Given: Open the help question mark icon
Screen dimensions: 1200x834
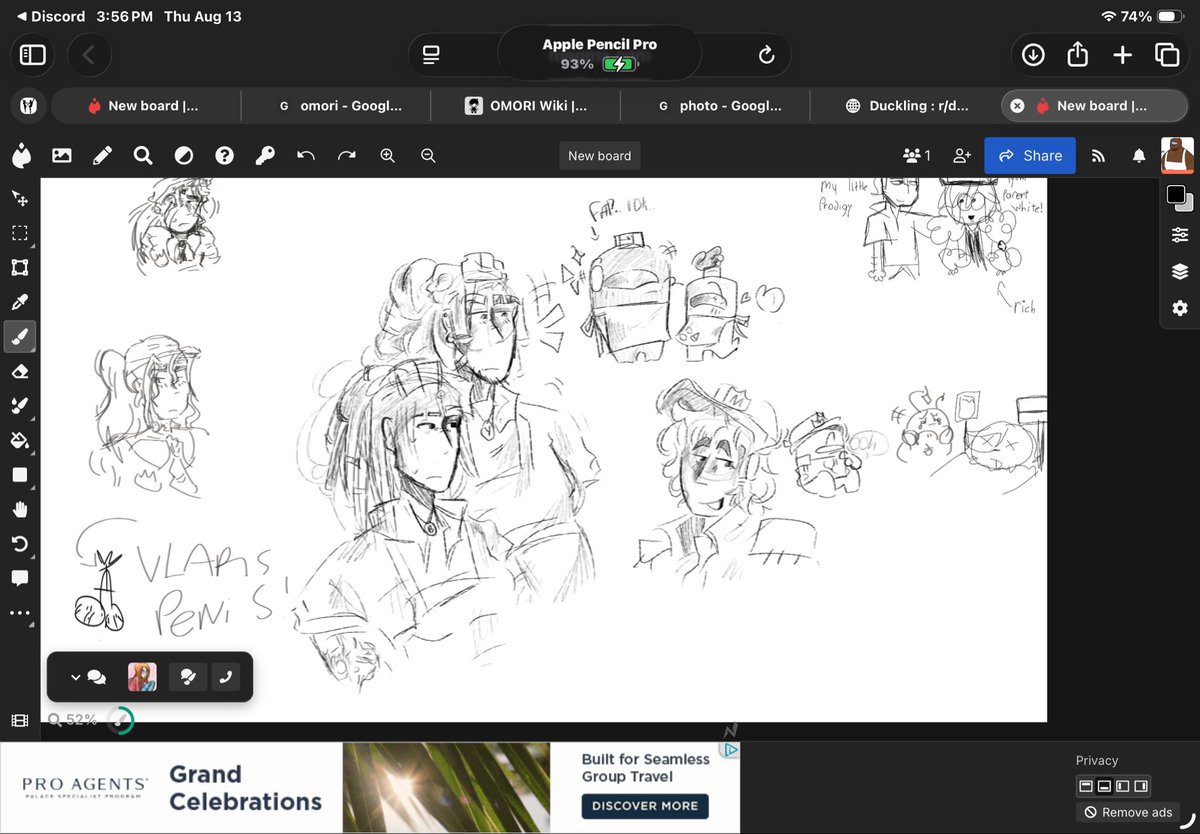Looking at the screenshot, I should 224,155.
